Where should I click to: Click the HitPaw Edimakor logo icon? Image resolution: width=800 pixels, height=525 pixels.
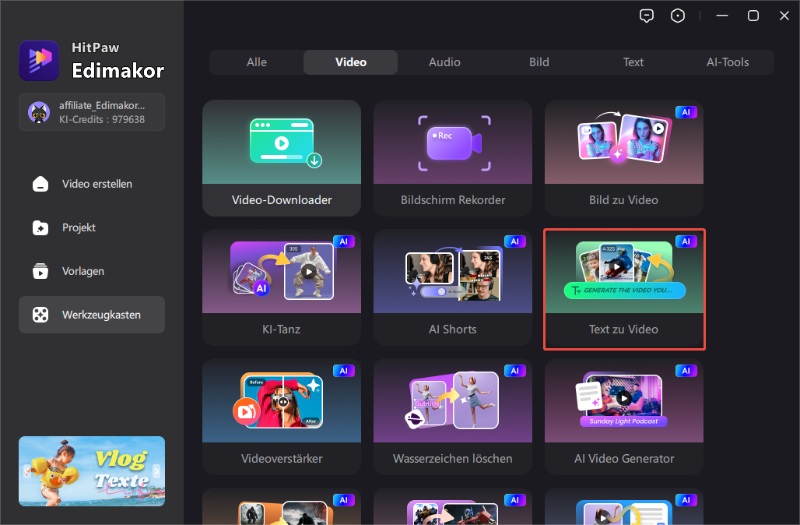coord(39,60)
